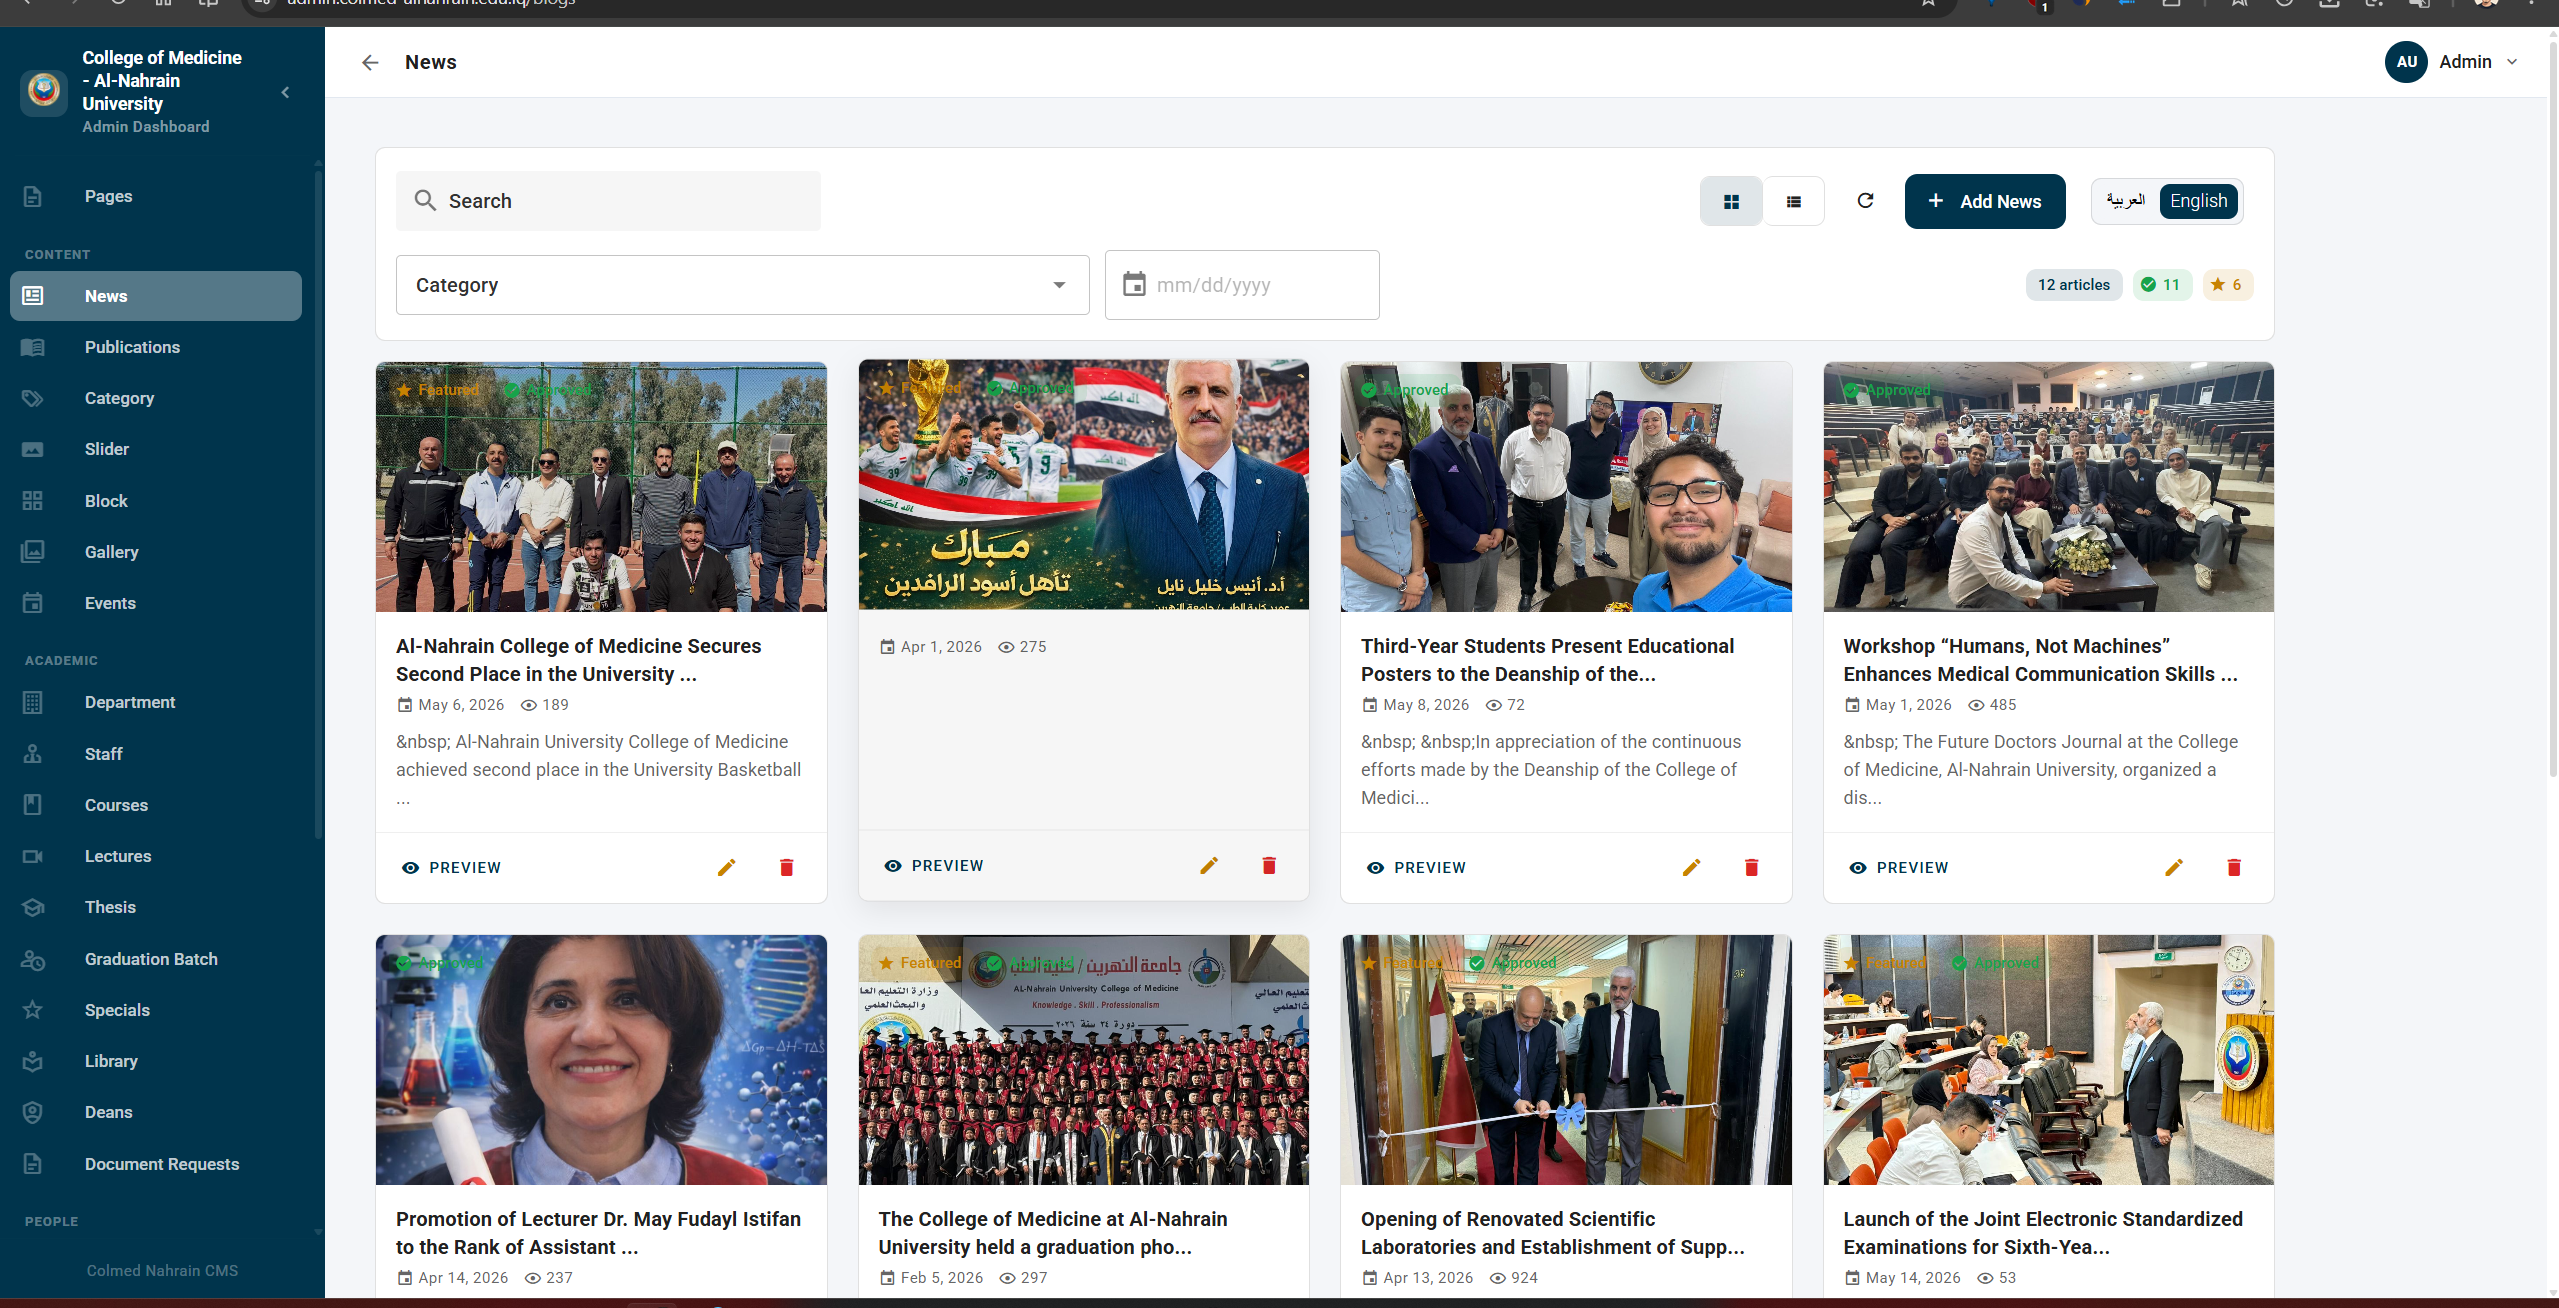Viewport: 2559px width, 1308px height.
Task: Click the College of Medicine logo
Action: tap(44, 91)
